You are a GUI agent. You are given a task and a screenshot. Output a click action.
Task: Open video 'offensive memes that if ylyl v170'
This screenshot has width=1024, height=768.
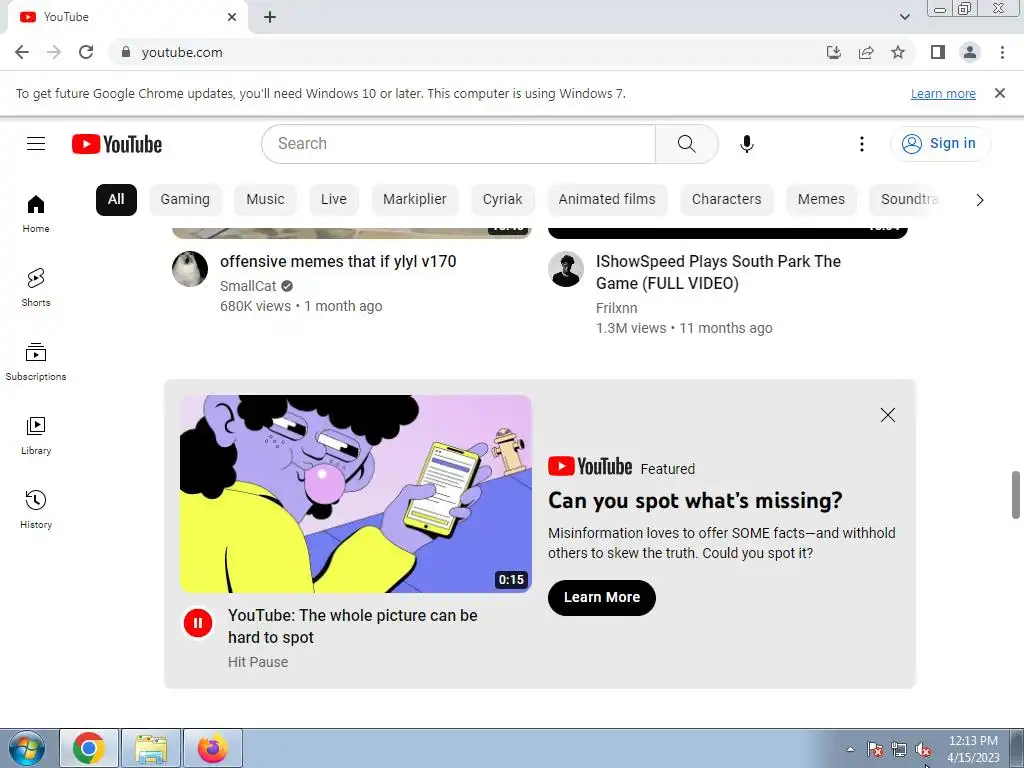click(338, 261)
